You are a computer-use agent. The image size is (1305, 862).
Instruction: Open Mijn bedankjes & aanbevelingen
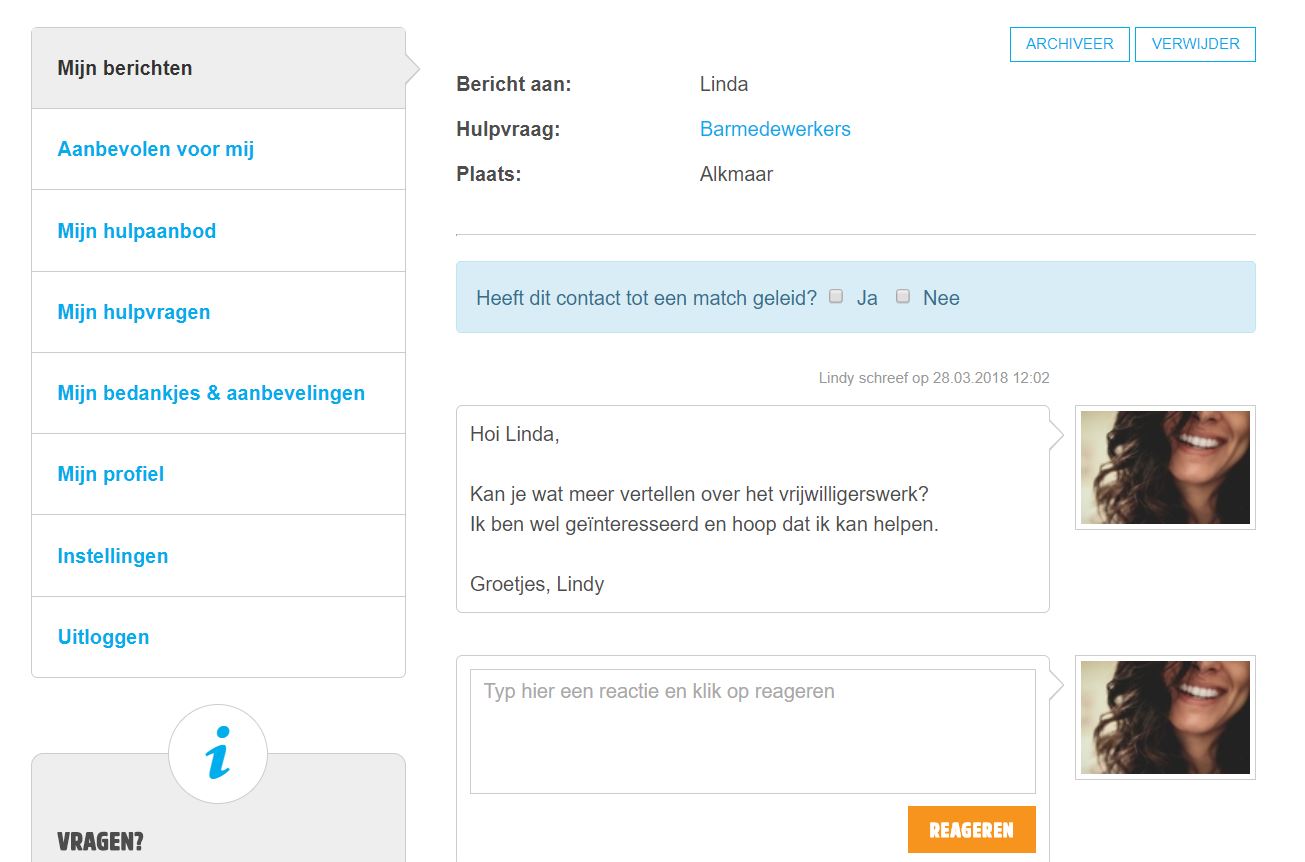click(x=211, y=393)
